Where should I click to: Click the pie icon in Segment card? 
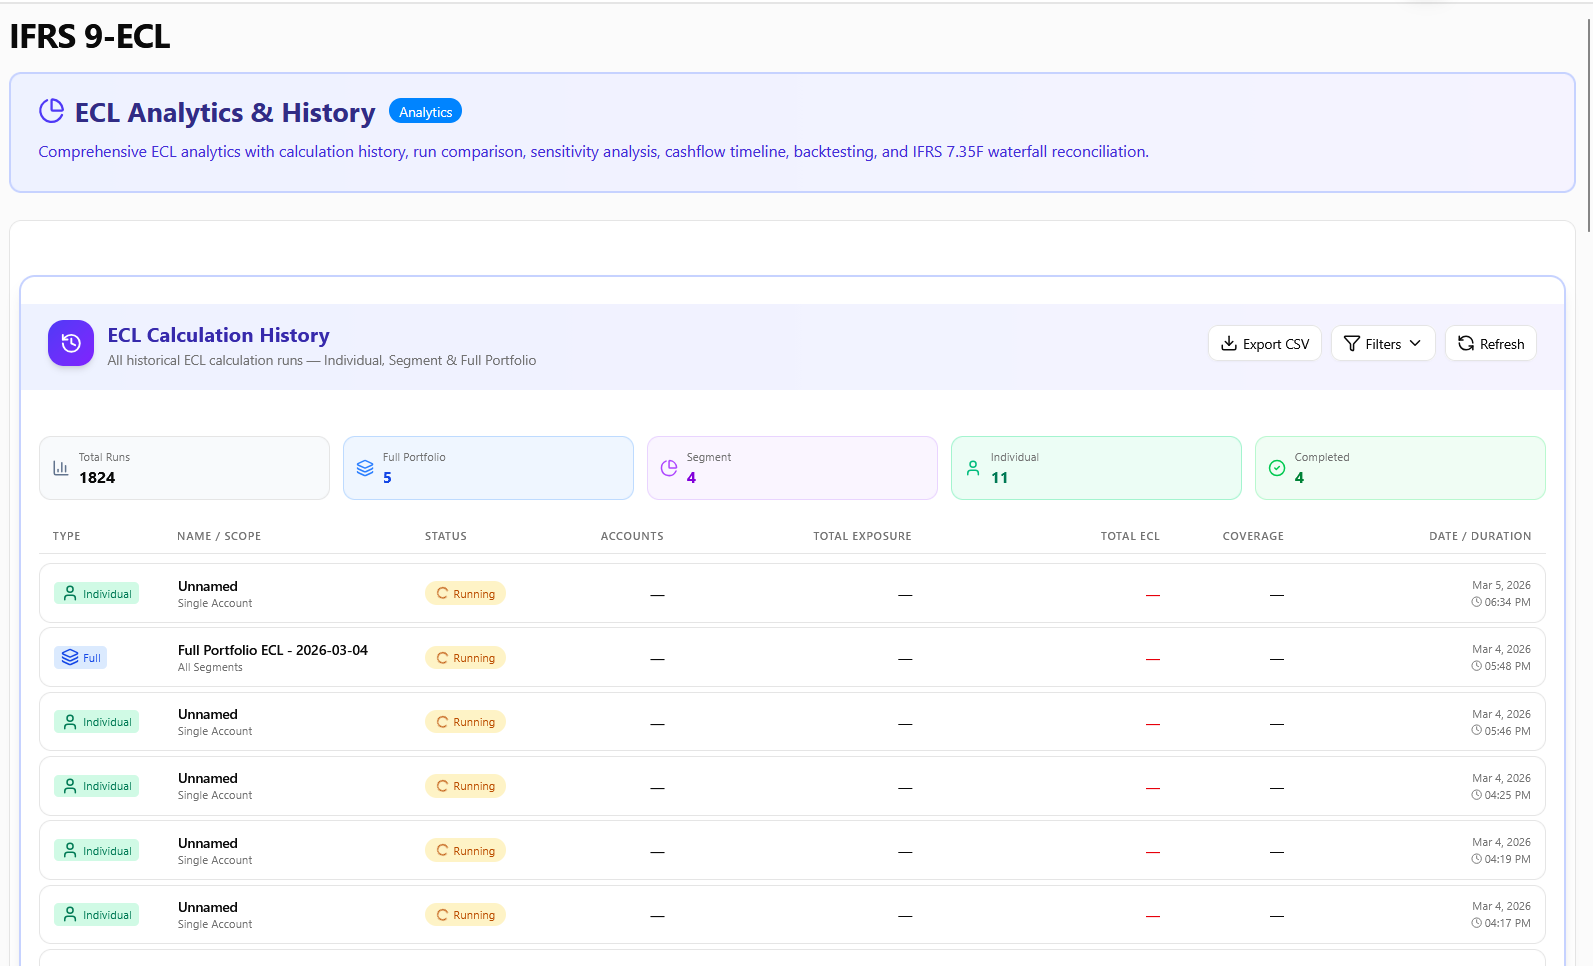coord(669,468)
